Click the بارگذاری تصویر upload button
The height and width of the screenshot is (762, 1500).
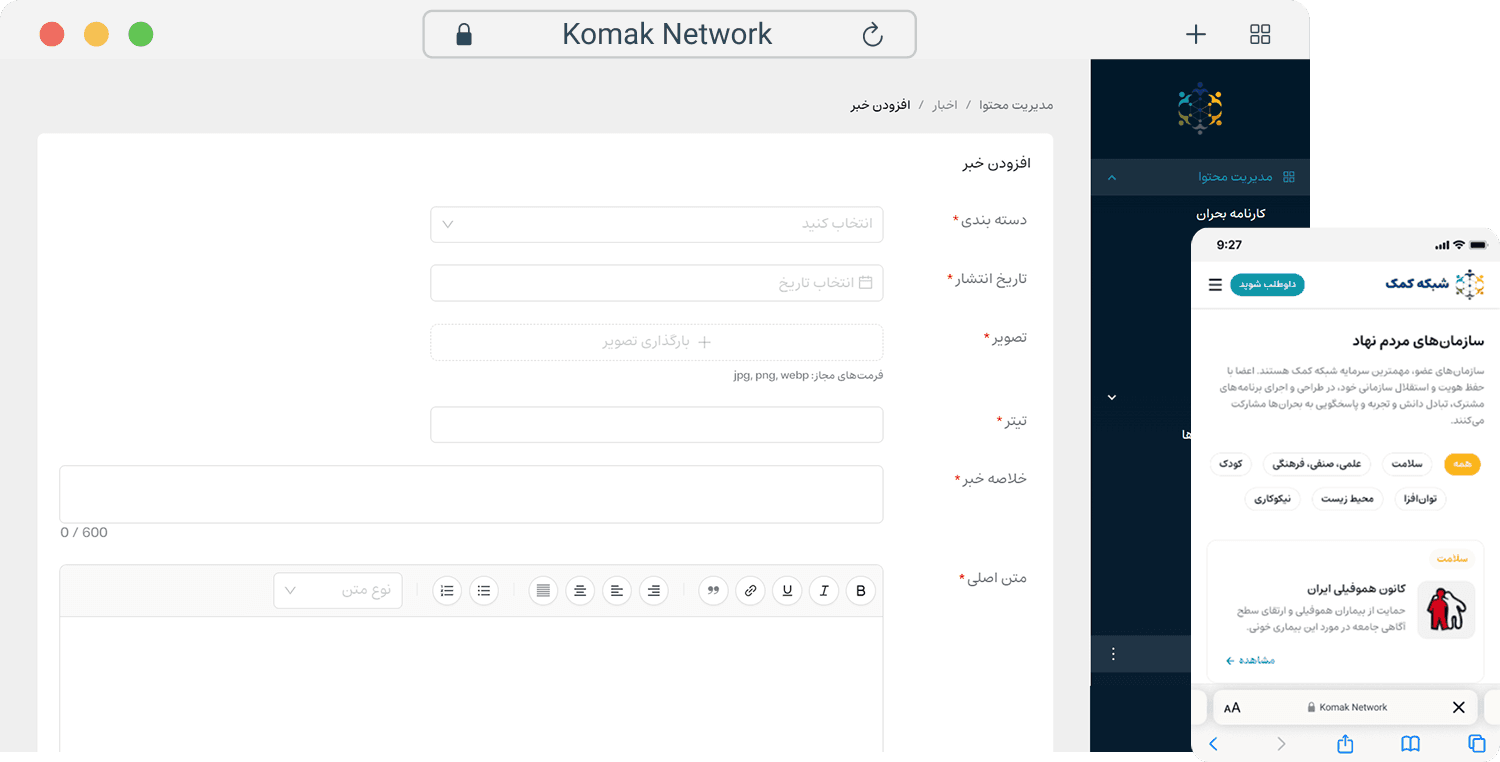(657, 342)
